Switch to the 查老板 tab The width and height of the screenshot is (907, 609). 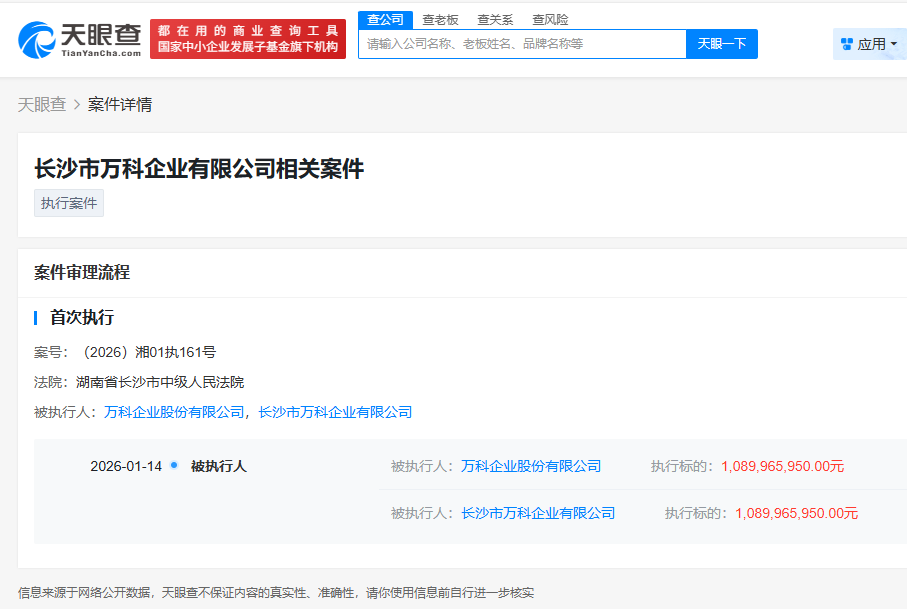click(440, 19)
